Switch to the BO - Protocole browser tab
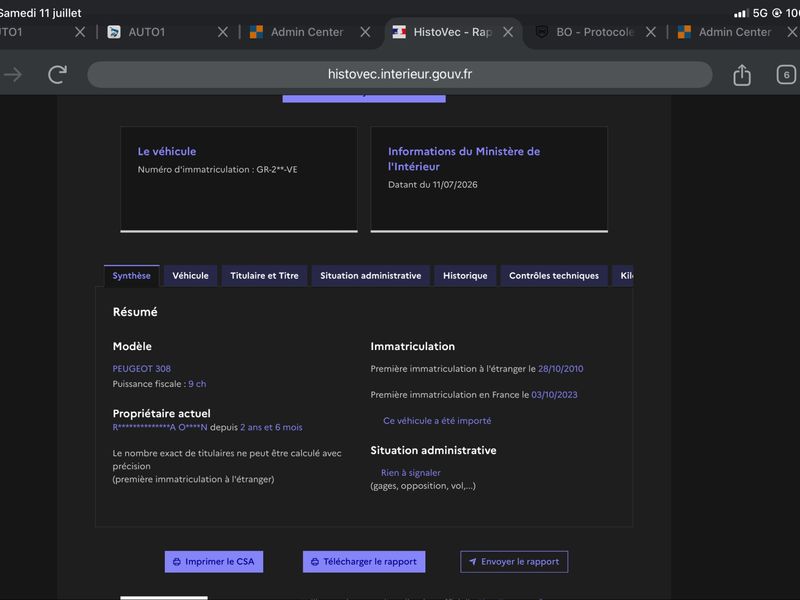The image size is (800, 600). [585, 32]
